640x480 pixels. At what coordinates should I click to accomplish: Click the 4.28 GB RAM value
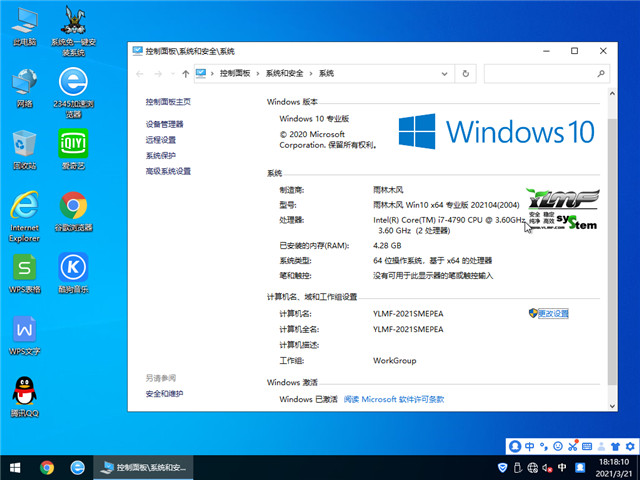click(x=387, y=246)
